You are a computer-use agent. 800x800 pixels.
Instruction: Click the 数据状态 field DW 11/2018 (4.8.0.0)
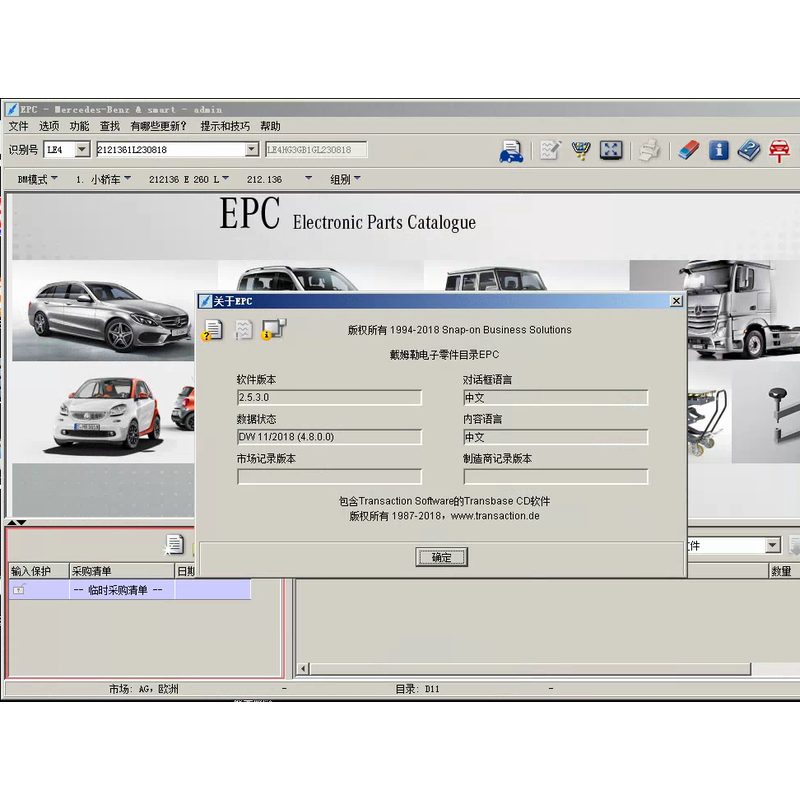pyautogui.click(x=330, y=437)
